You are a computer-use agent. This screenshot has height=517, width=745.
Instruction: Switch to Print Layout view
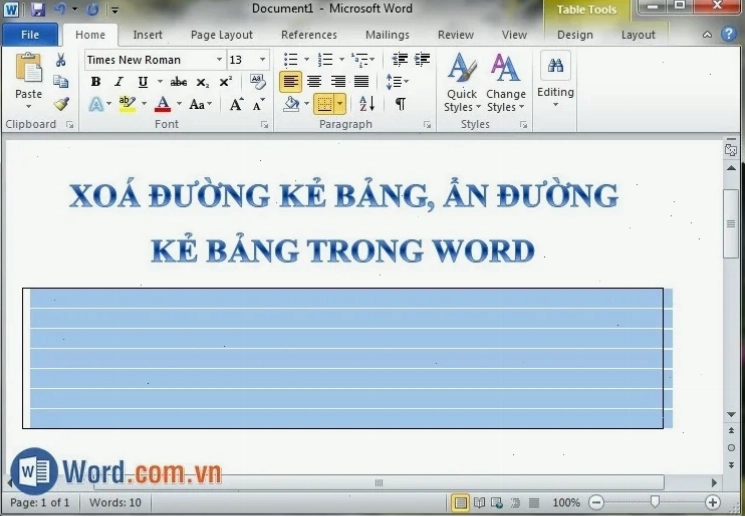pyautogui.click(x=460, y=502)
